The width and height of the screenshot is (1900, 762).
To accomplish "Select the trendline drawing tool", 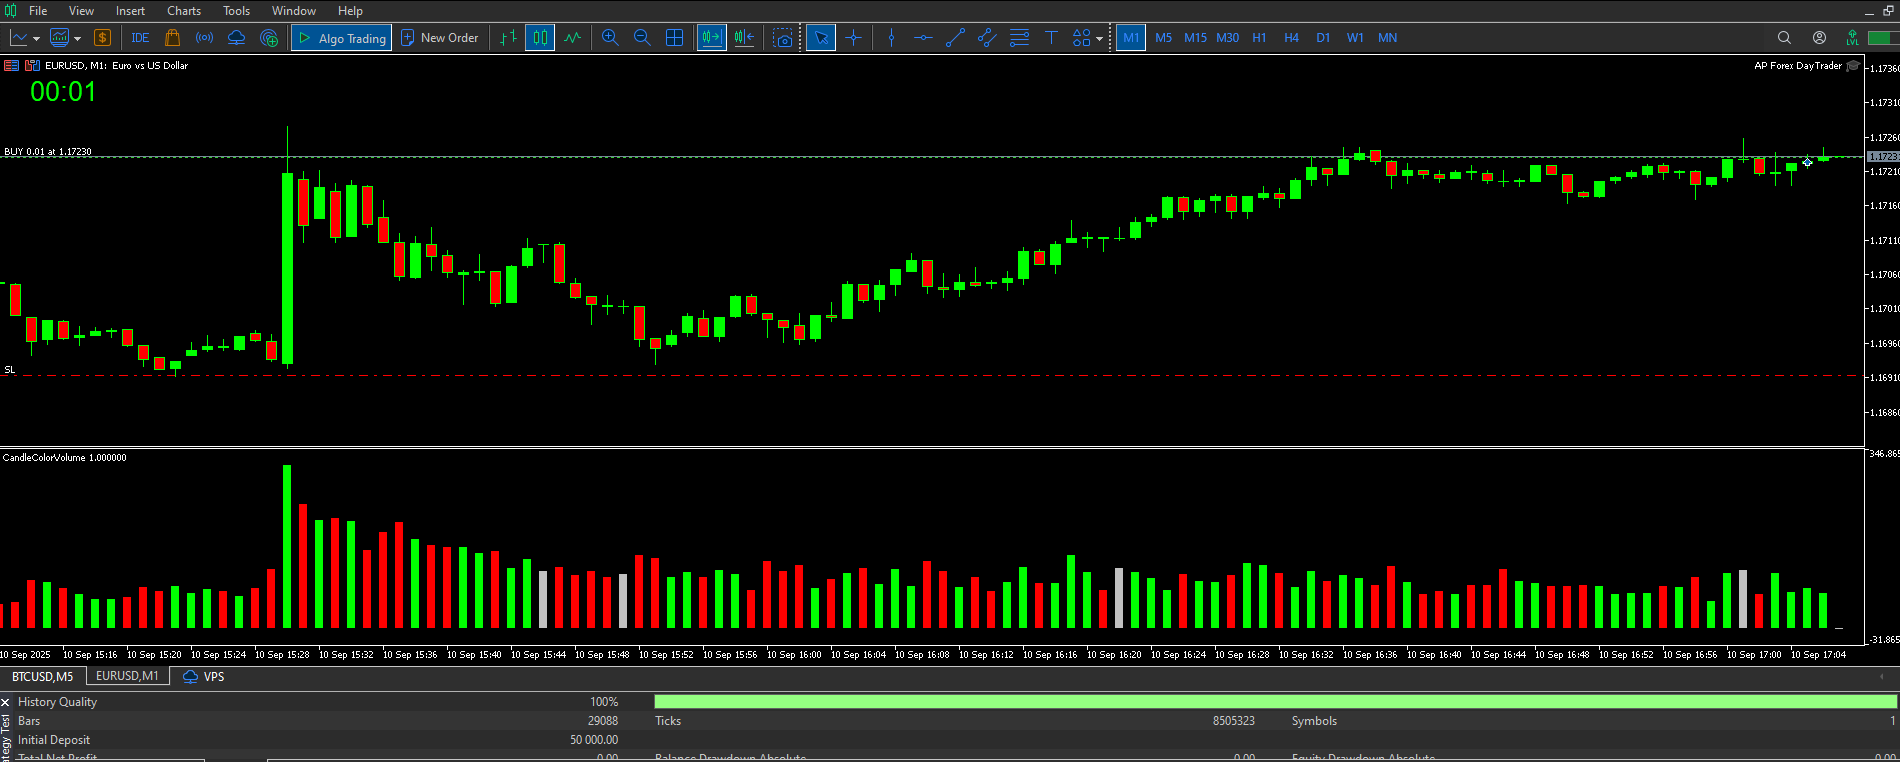I will point(955,38).
